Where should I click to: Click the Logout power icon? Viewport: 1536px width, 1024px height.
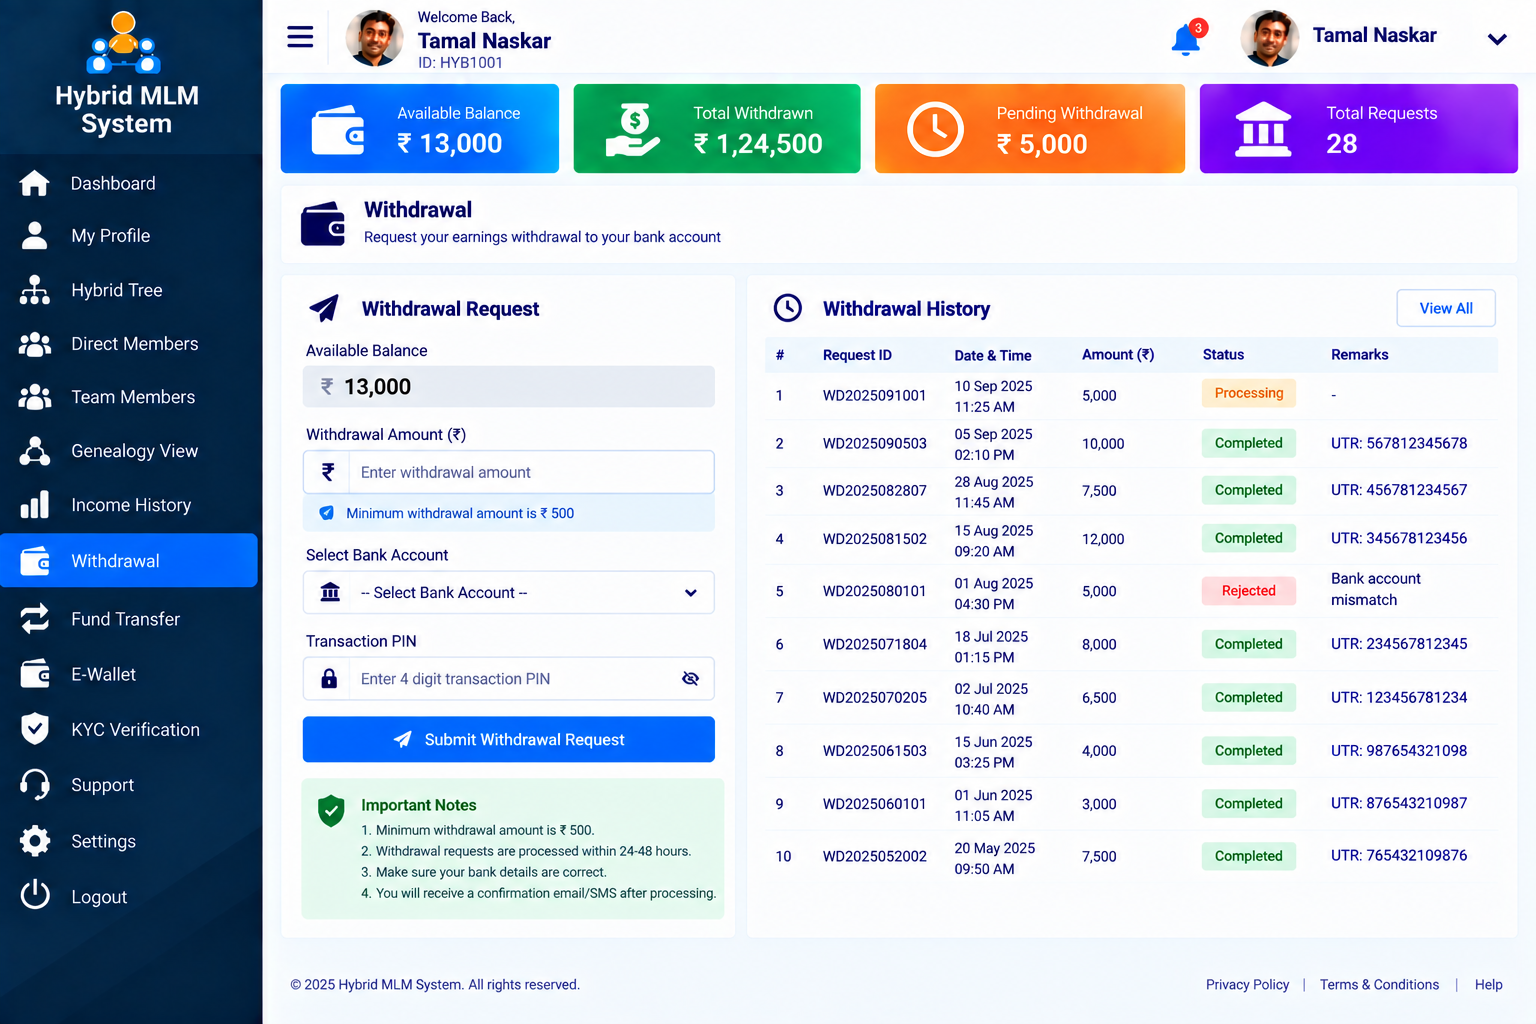tap(34, 895)
